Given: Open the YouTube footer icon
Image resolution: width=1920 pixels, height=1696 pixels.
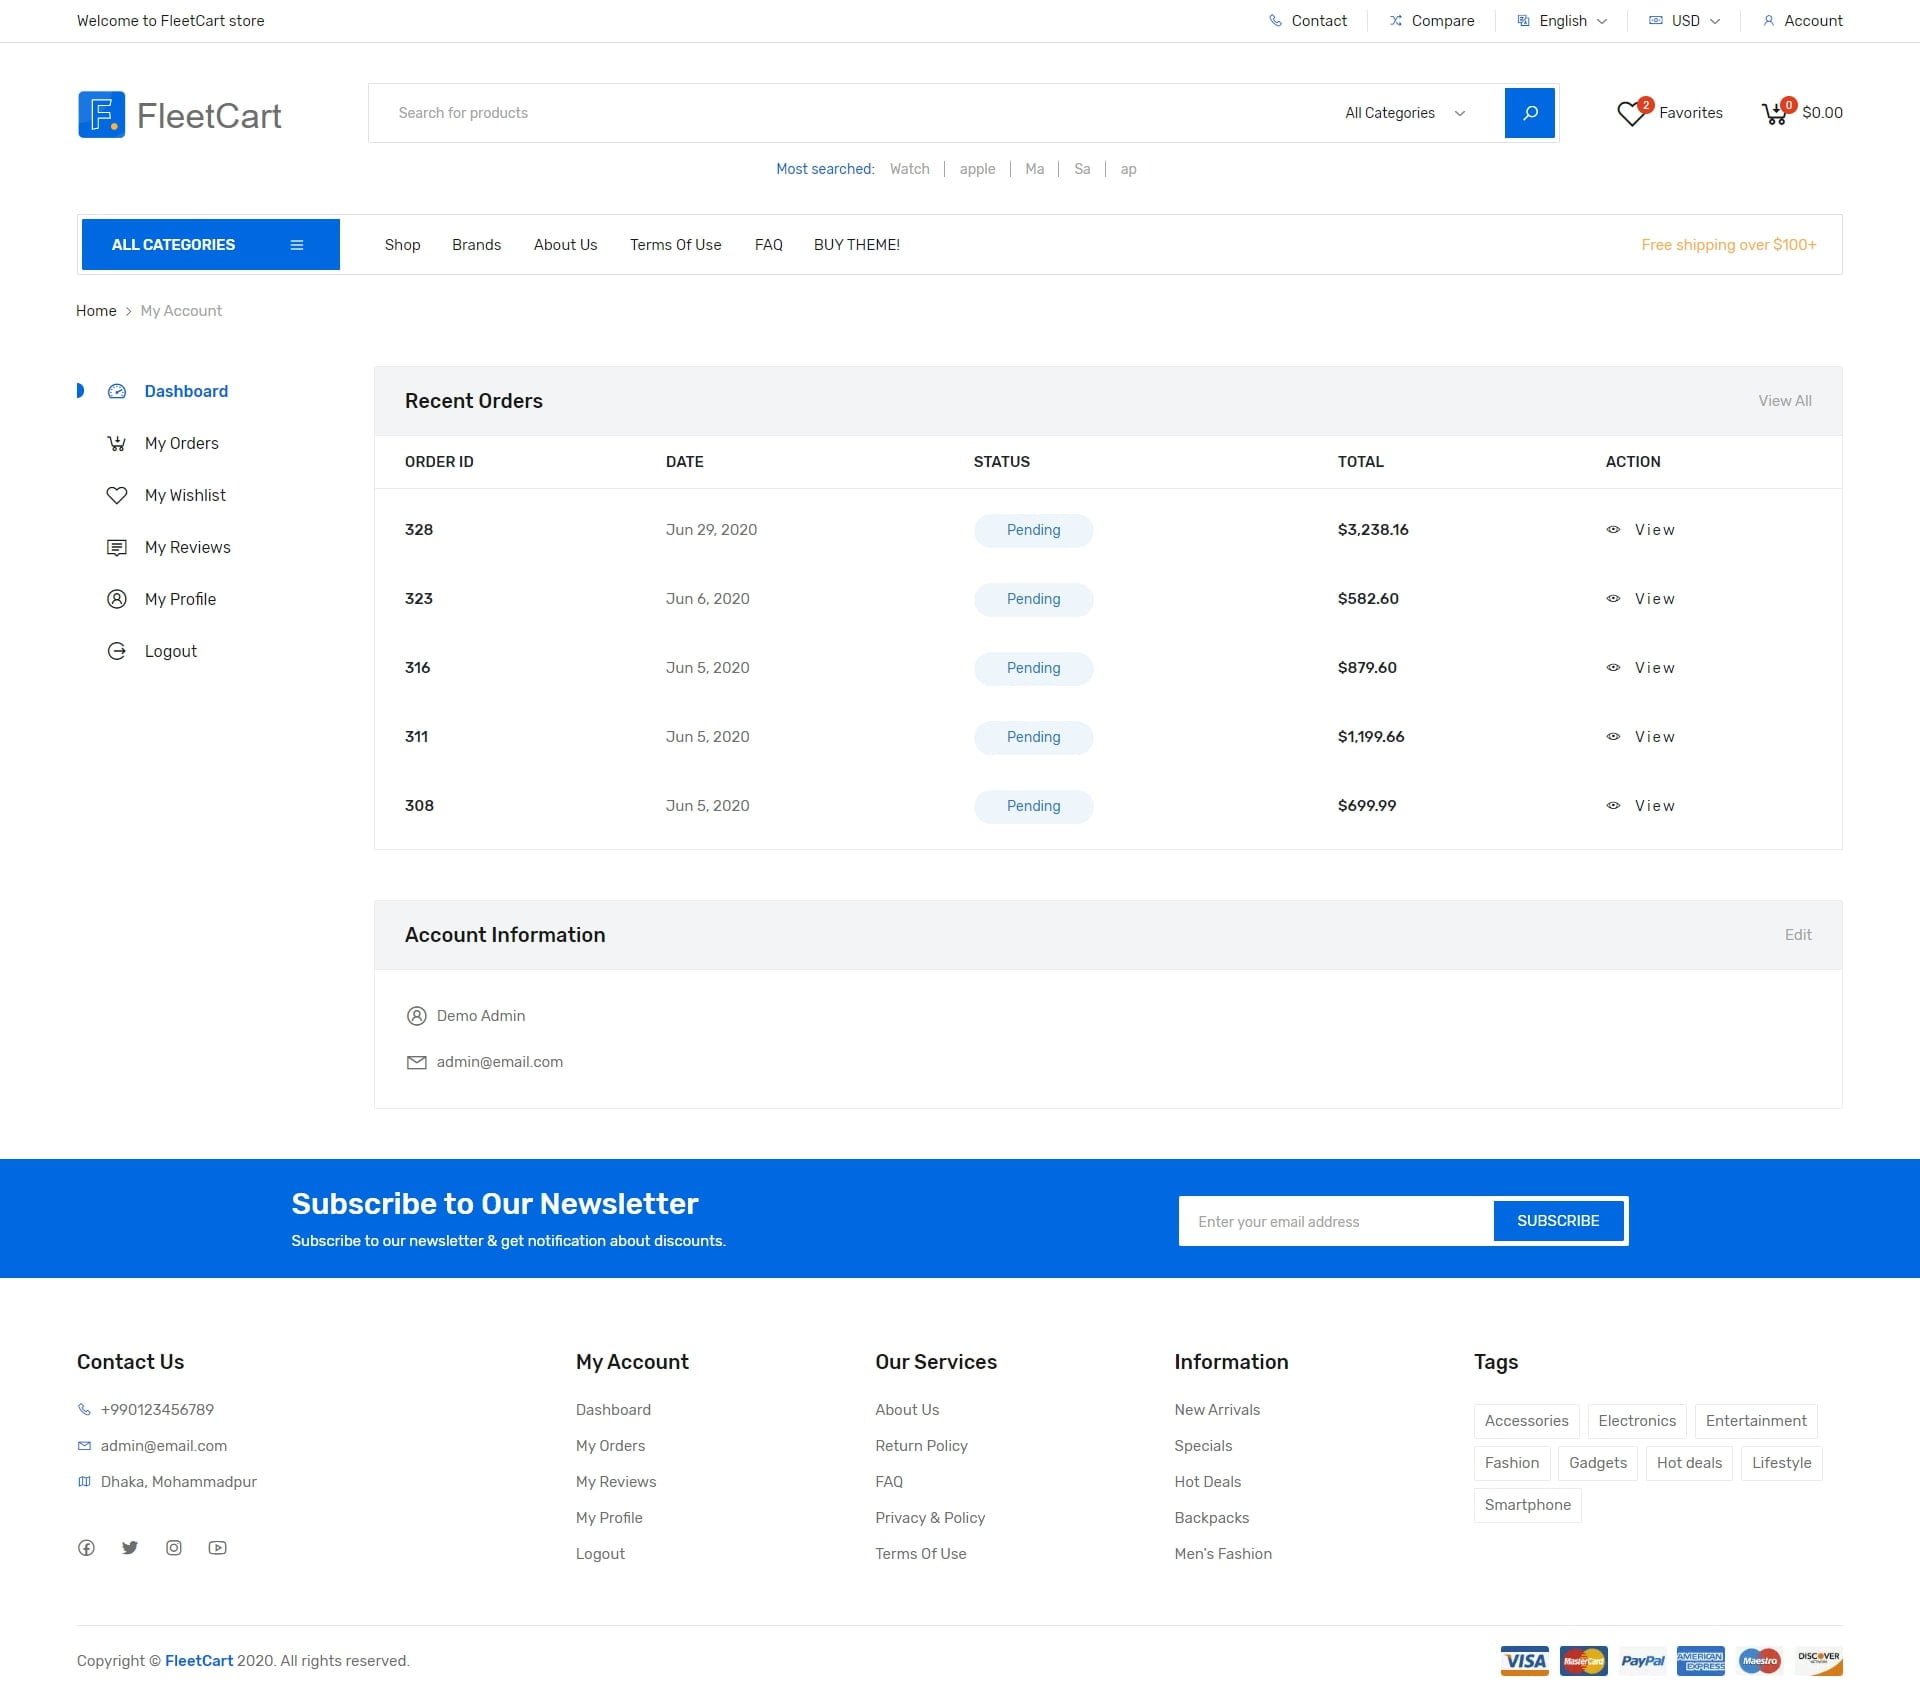Looking at the screenshot, I should click(x=217, y=1548).
